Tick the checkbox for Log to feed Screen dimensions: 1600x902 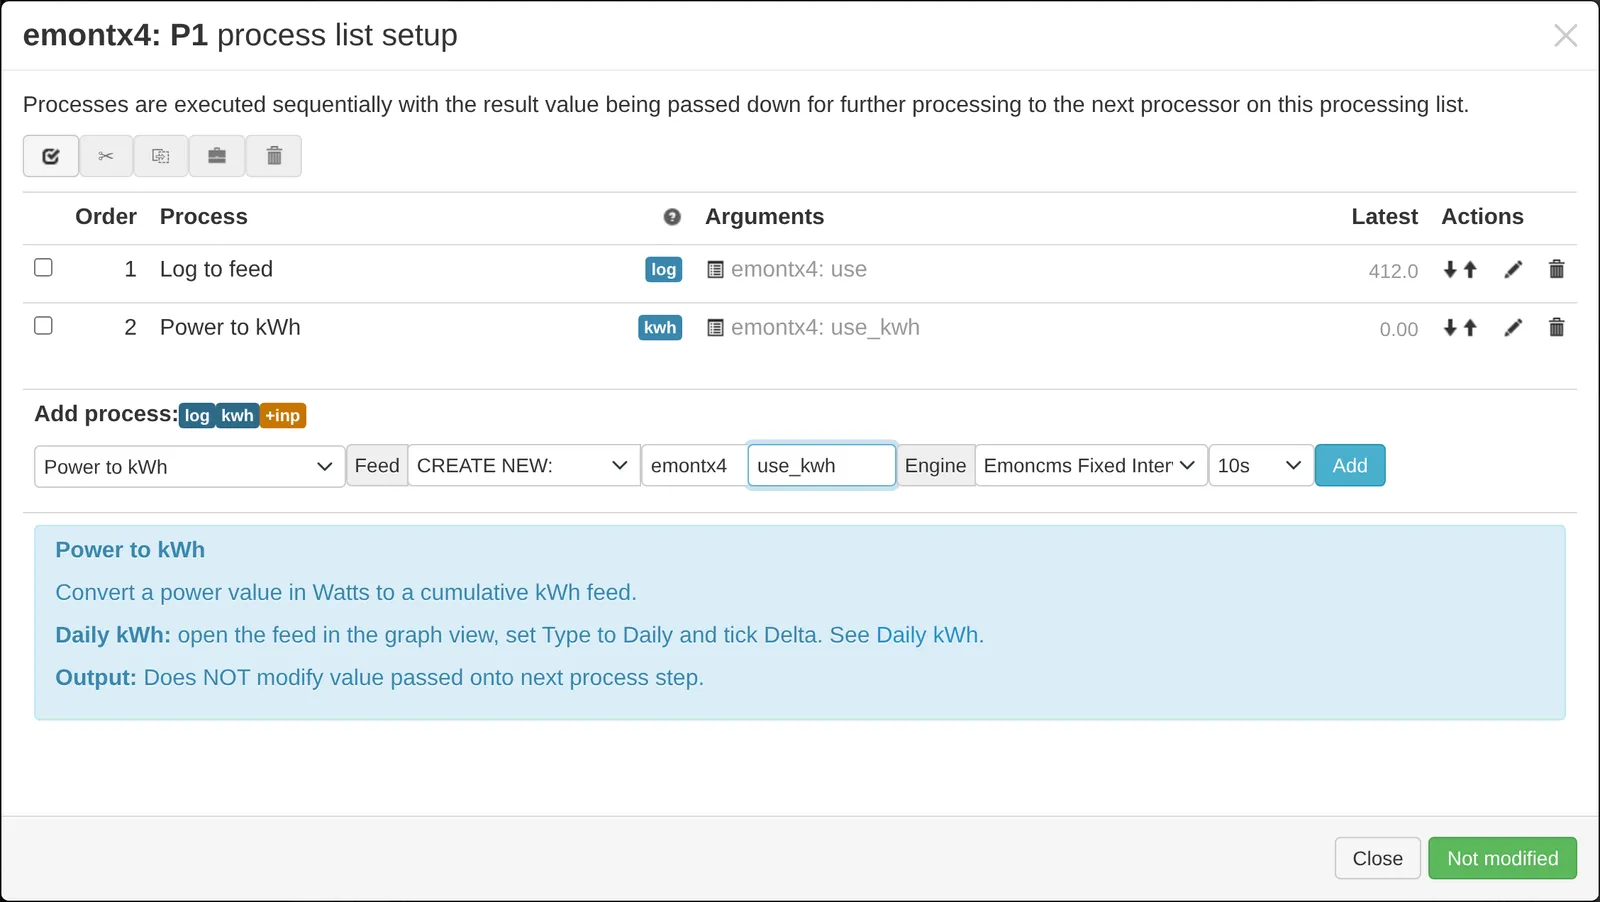coord(43,268)
